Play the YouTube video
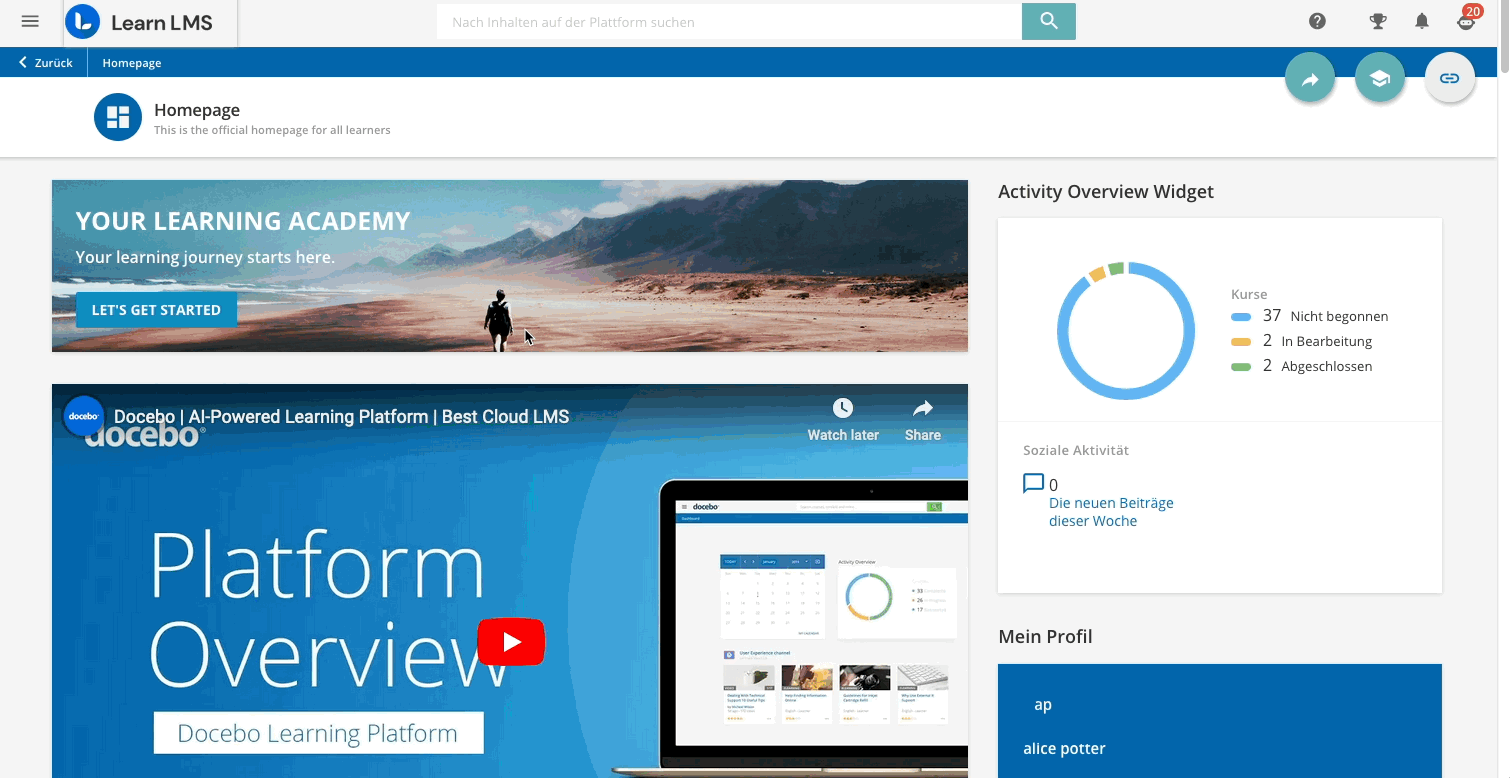Image resolution: width=1510 pixels, height=778 pixels. click(x=511, y=641)
